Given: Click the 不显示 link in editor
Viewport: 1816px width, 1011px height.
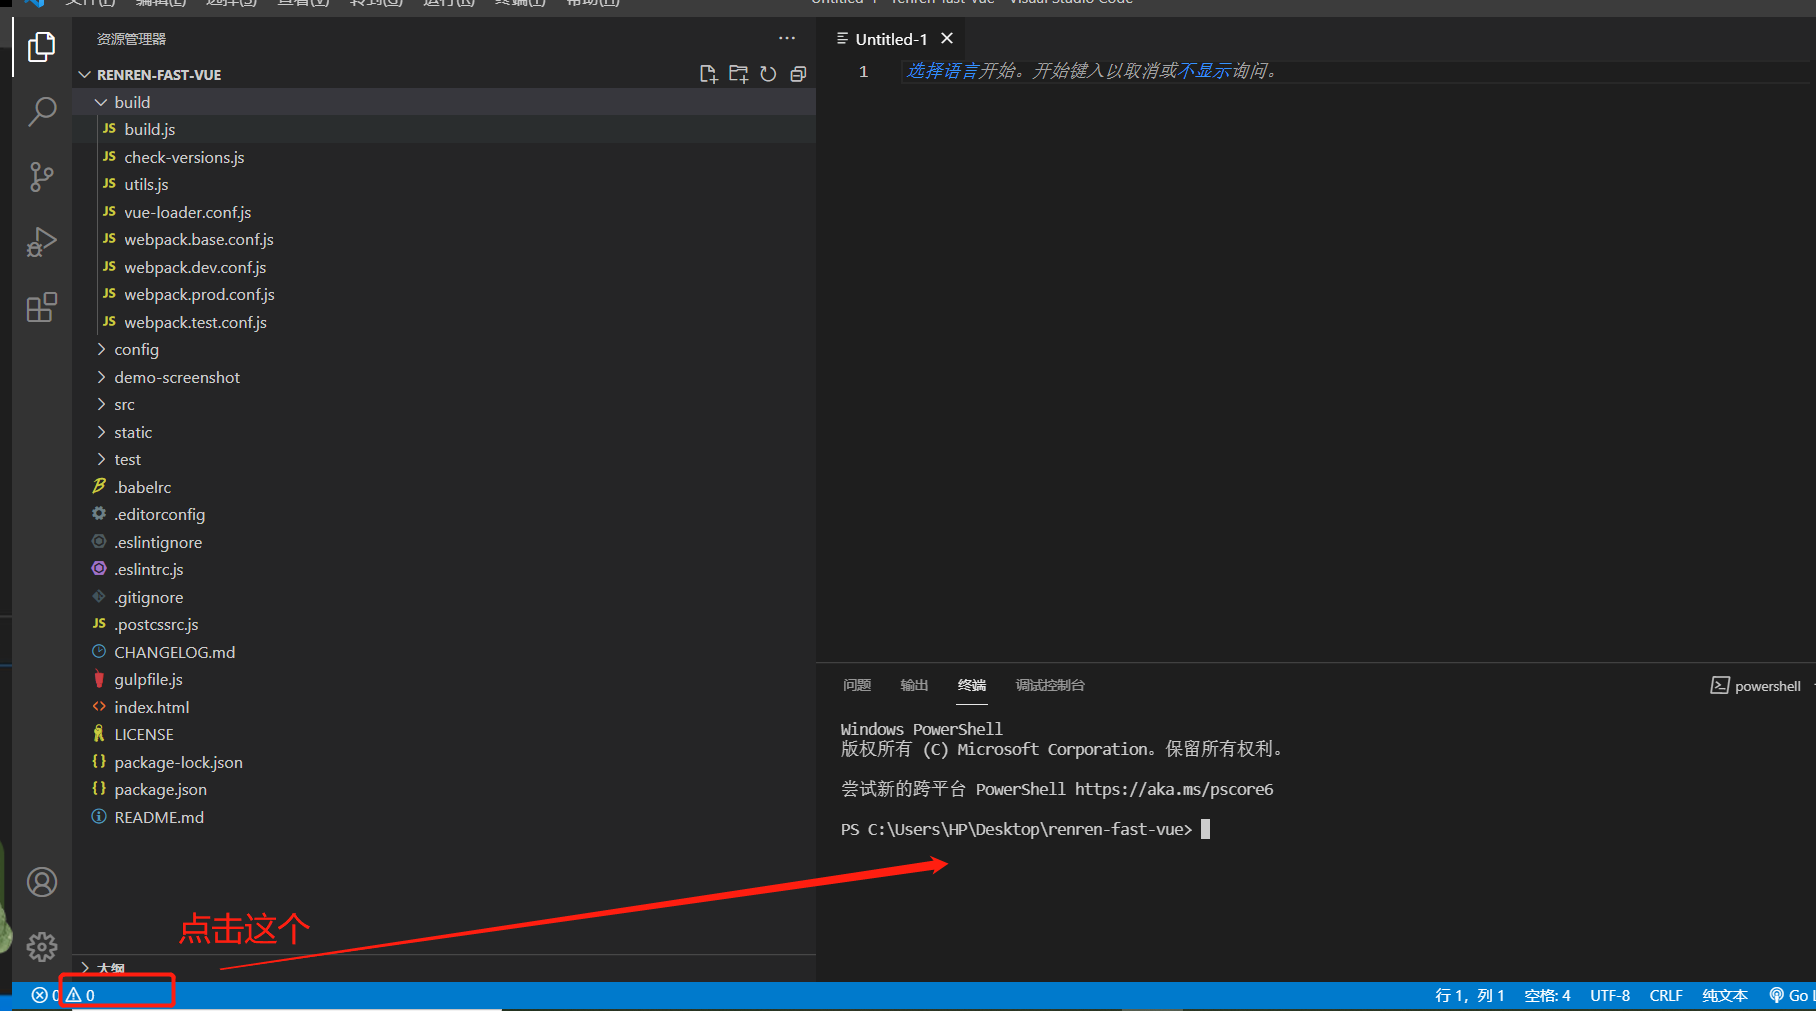Looking at the screenshot, I should click(1204, 71).
